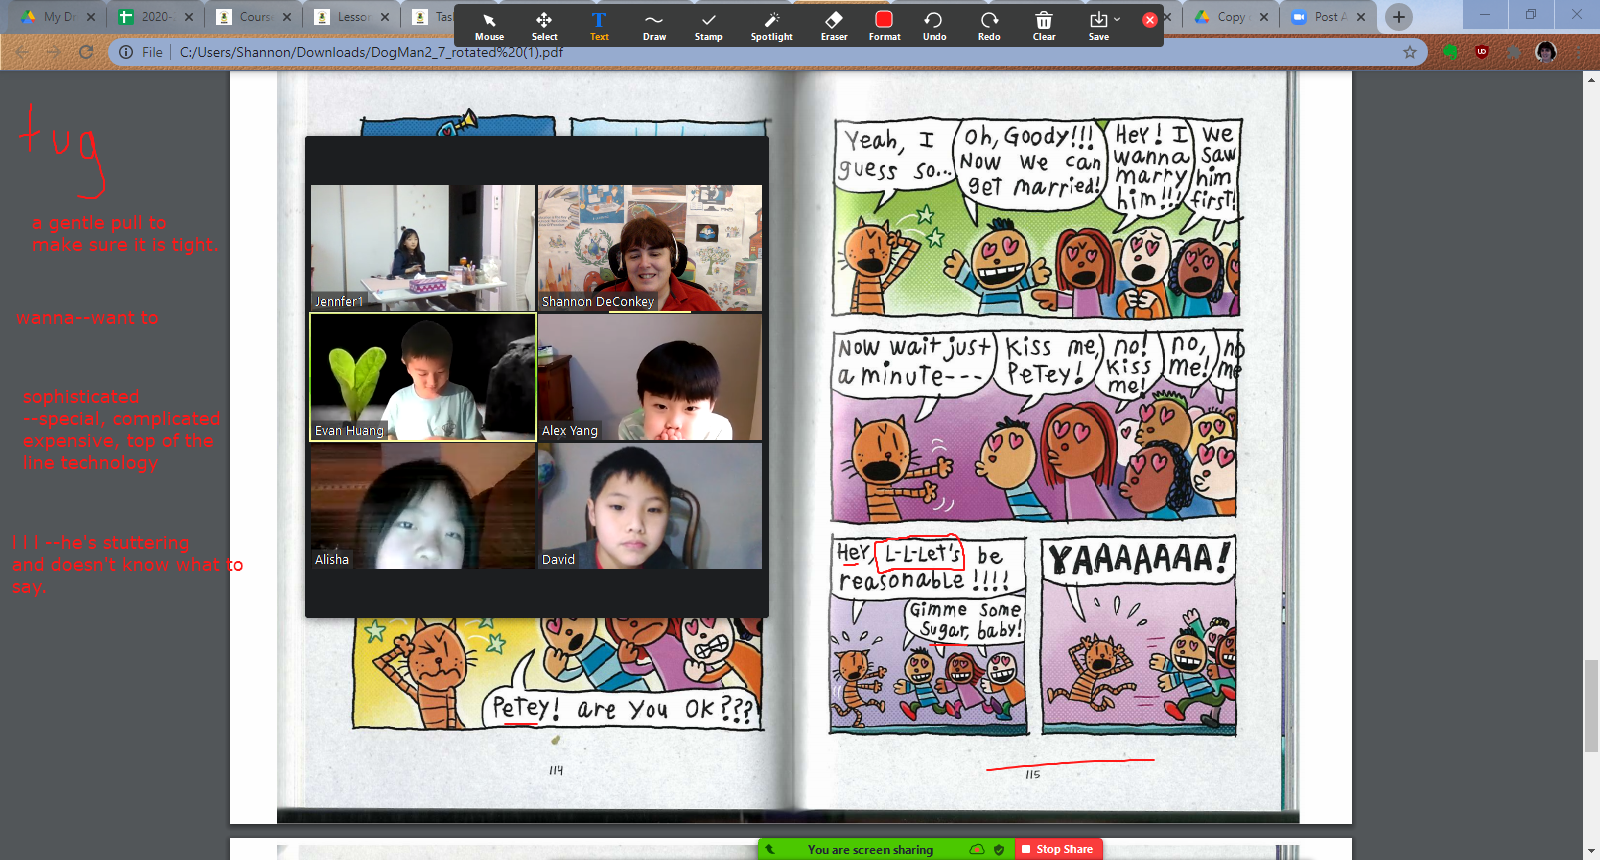Select Alex Yang's video tile
The height and width of the screenshot is (860, 1600).
point(650,377)
